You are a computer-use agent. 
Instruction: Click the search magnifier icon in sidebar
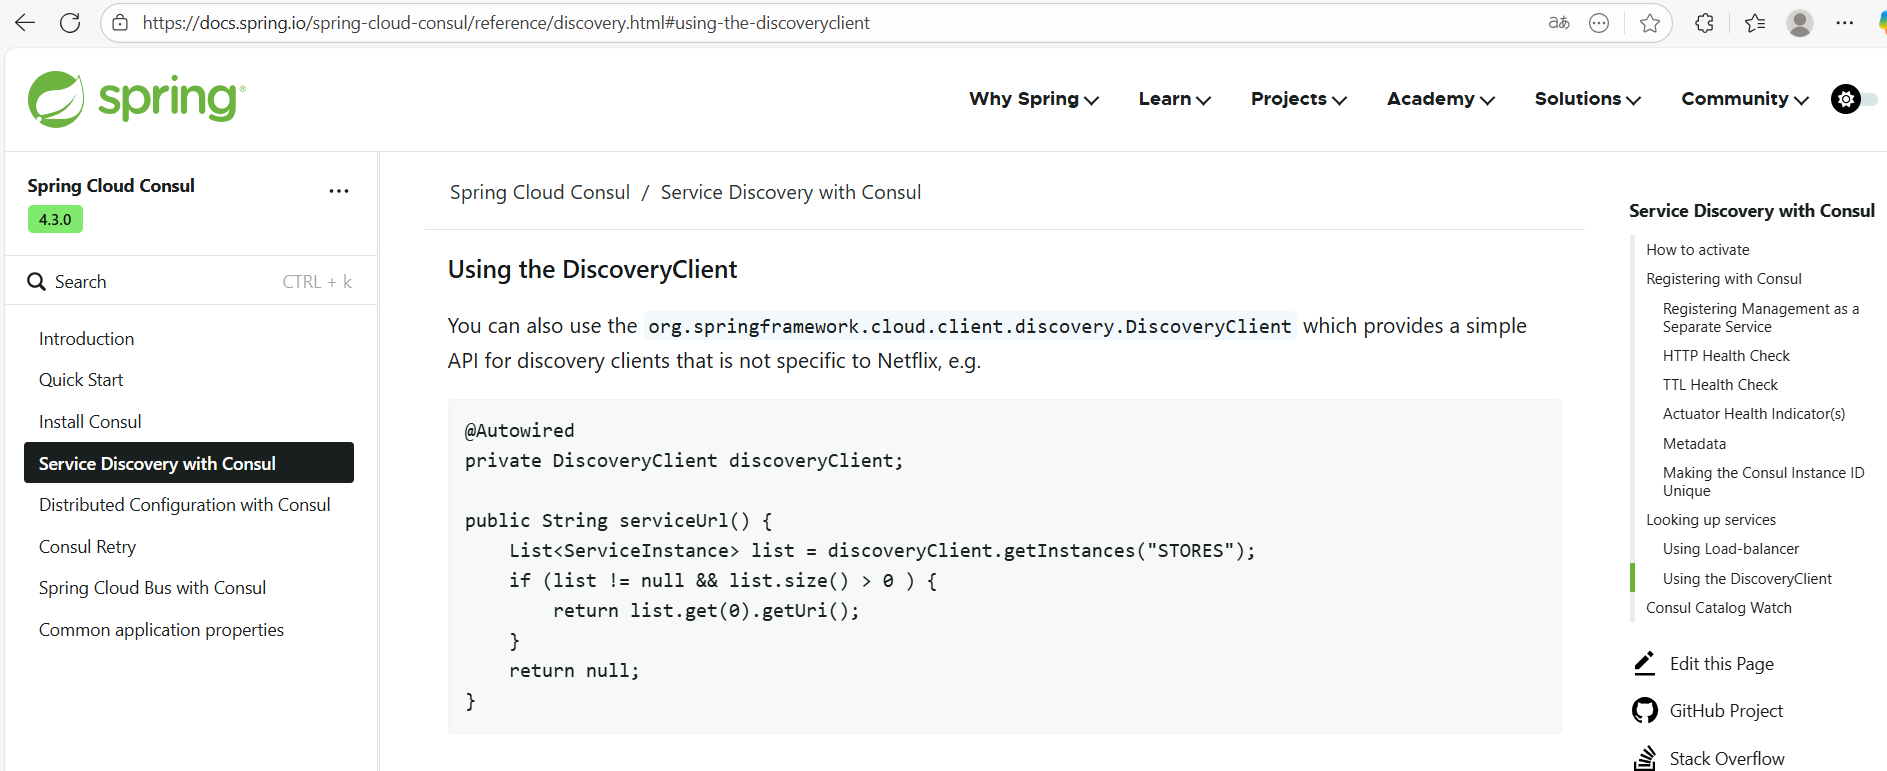pyautogui.click(x=37, y=282)
